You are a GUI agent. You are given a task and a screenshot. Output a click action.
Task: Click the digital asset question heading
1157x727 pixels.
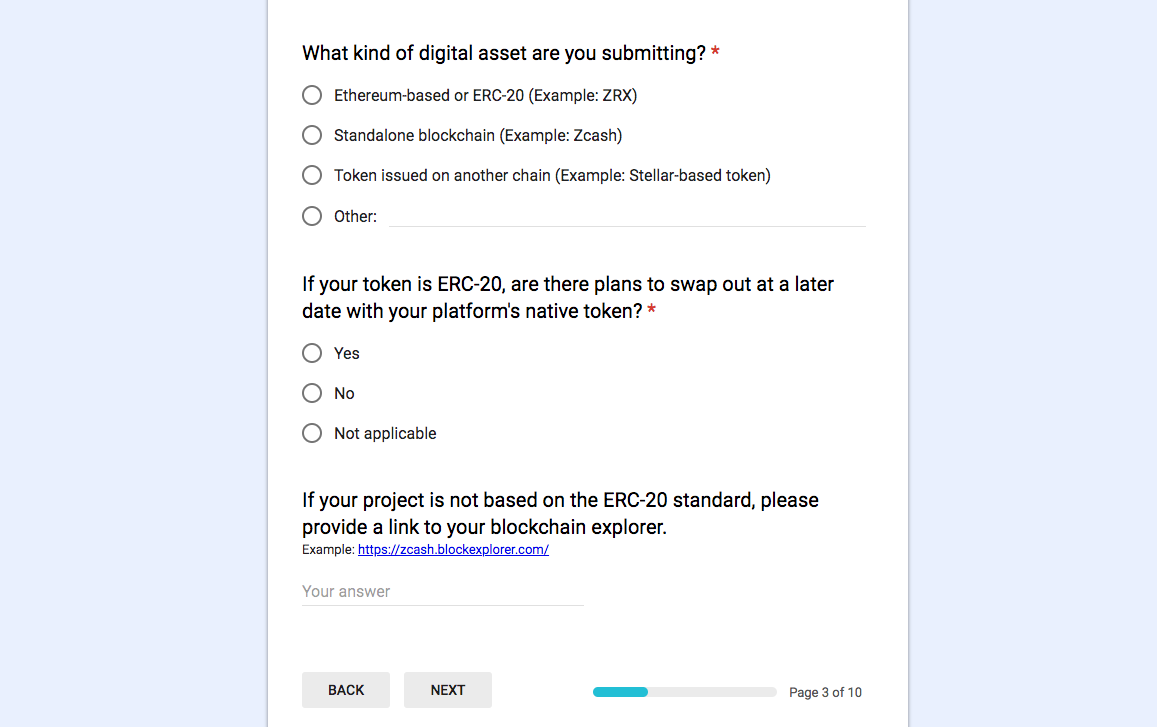click(504, 53)
